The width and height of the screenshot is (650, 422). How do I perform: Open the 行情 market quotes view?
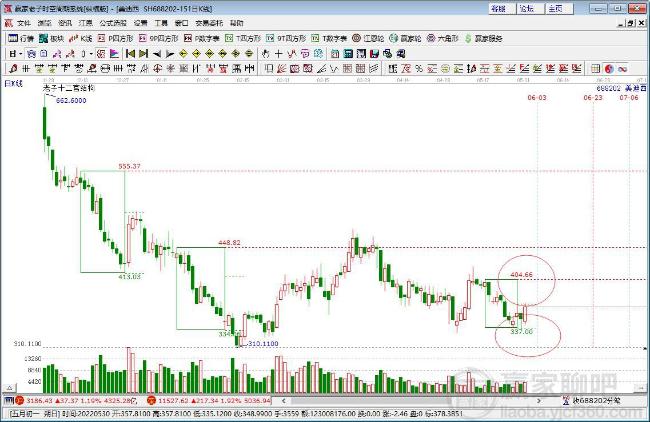pos(21,39)
